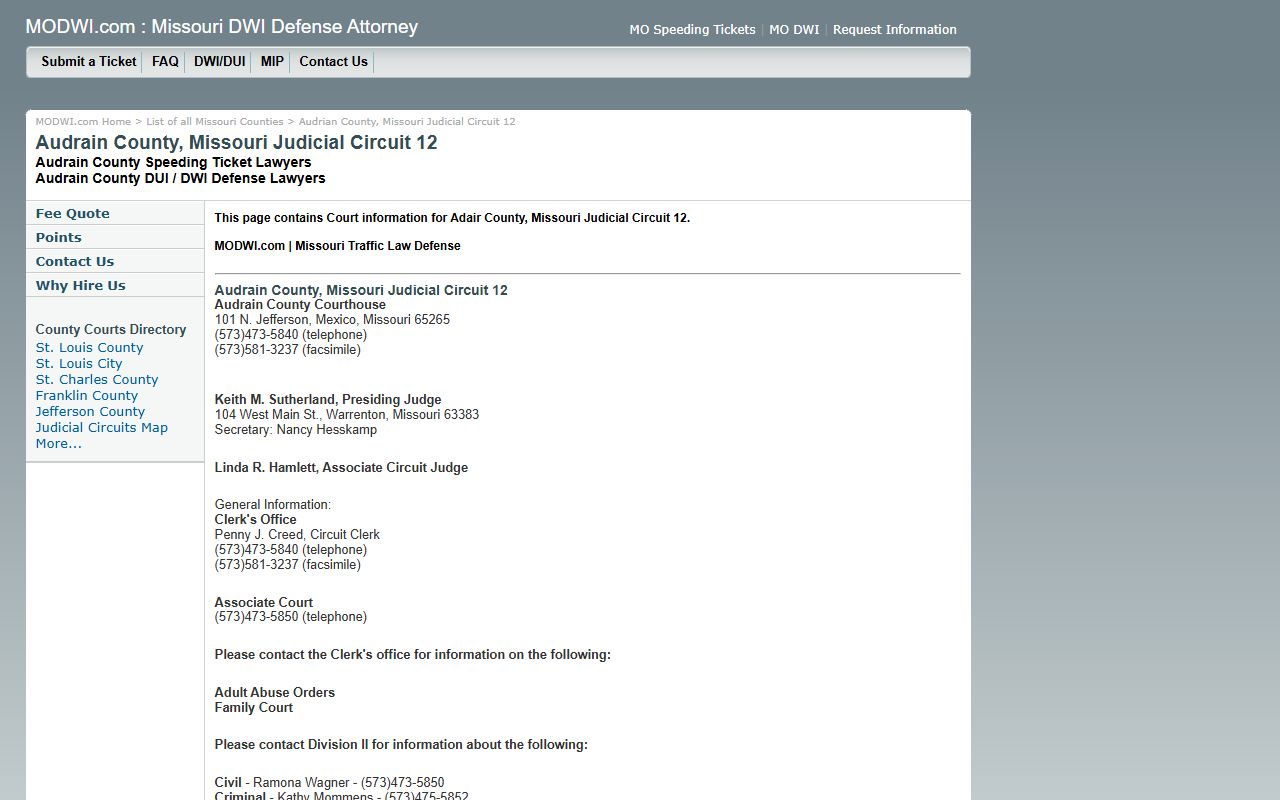Select DWI/DUI in the navigation bar
The image size is (1280, 800).
(219, 62)
